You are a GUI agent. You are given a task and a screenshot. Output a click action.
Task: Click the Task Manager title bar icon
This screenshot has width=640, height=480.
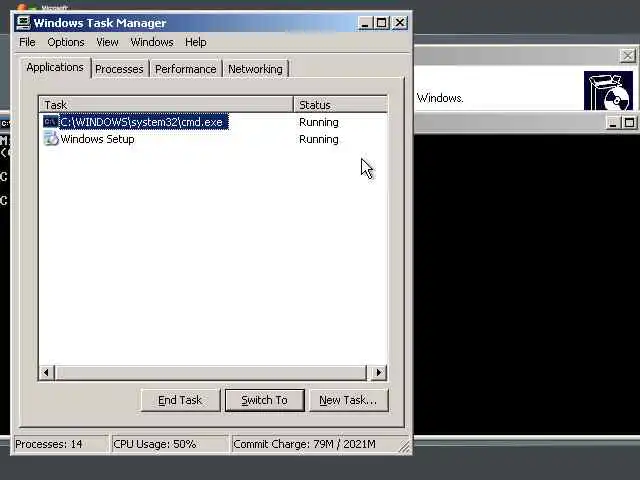click(23, 22)
